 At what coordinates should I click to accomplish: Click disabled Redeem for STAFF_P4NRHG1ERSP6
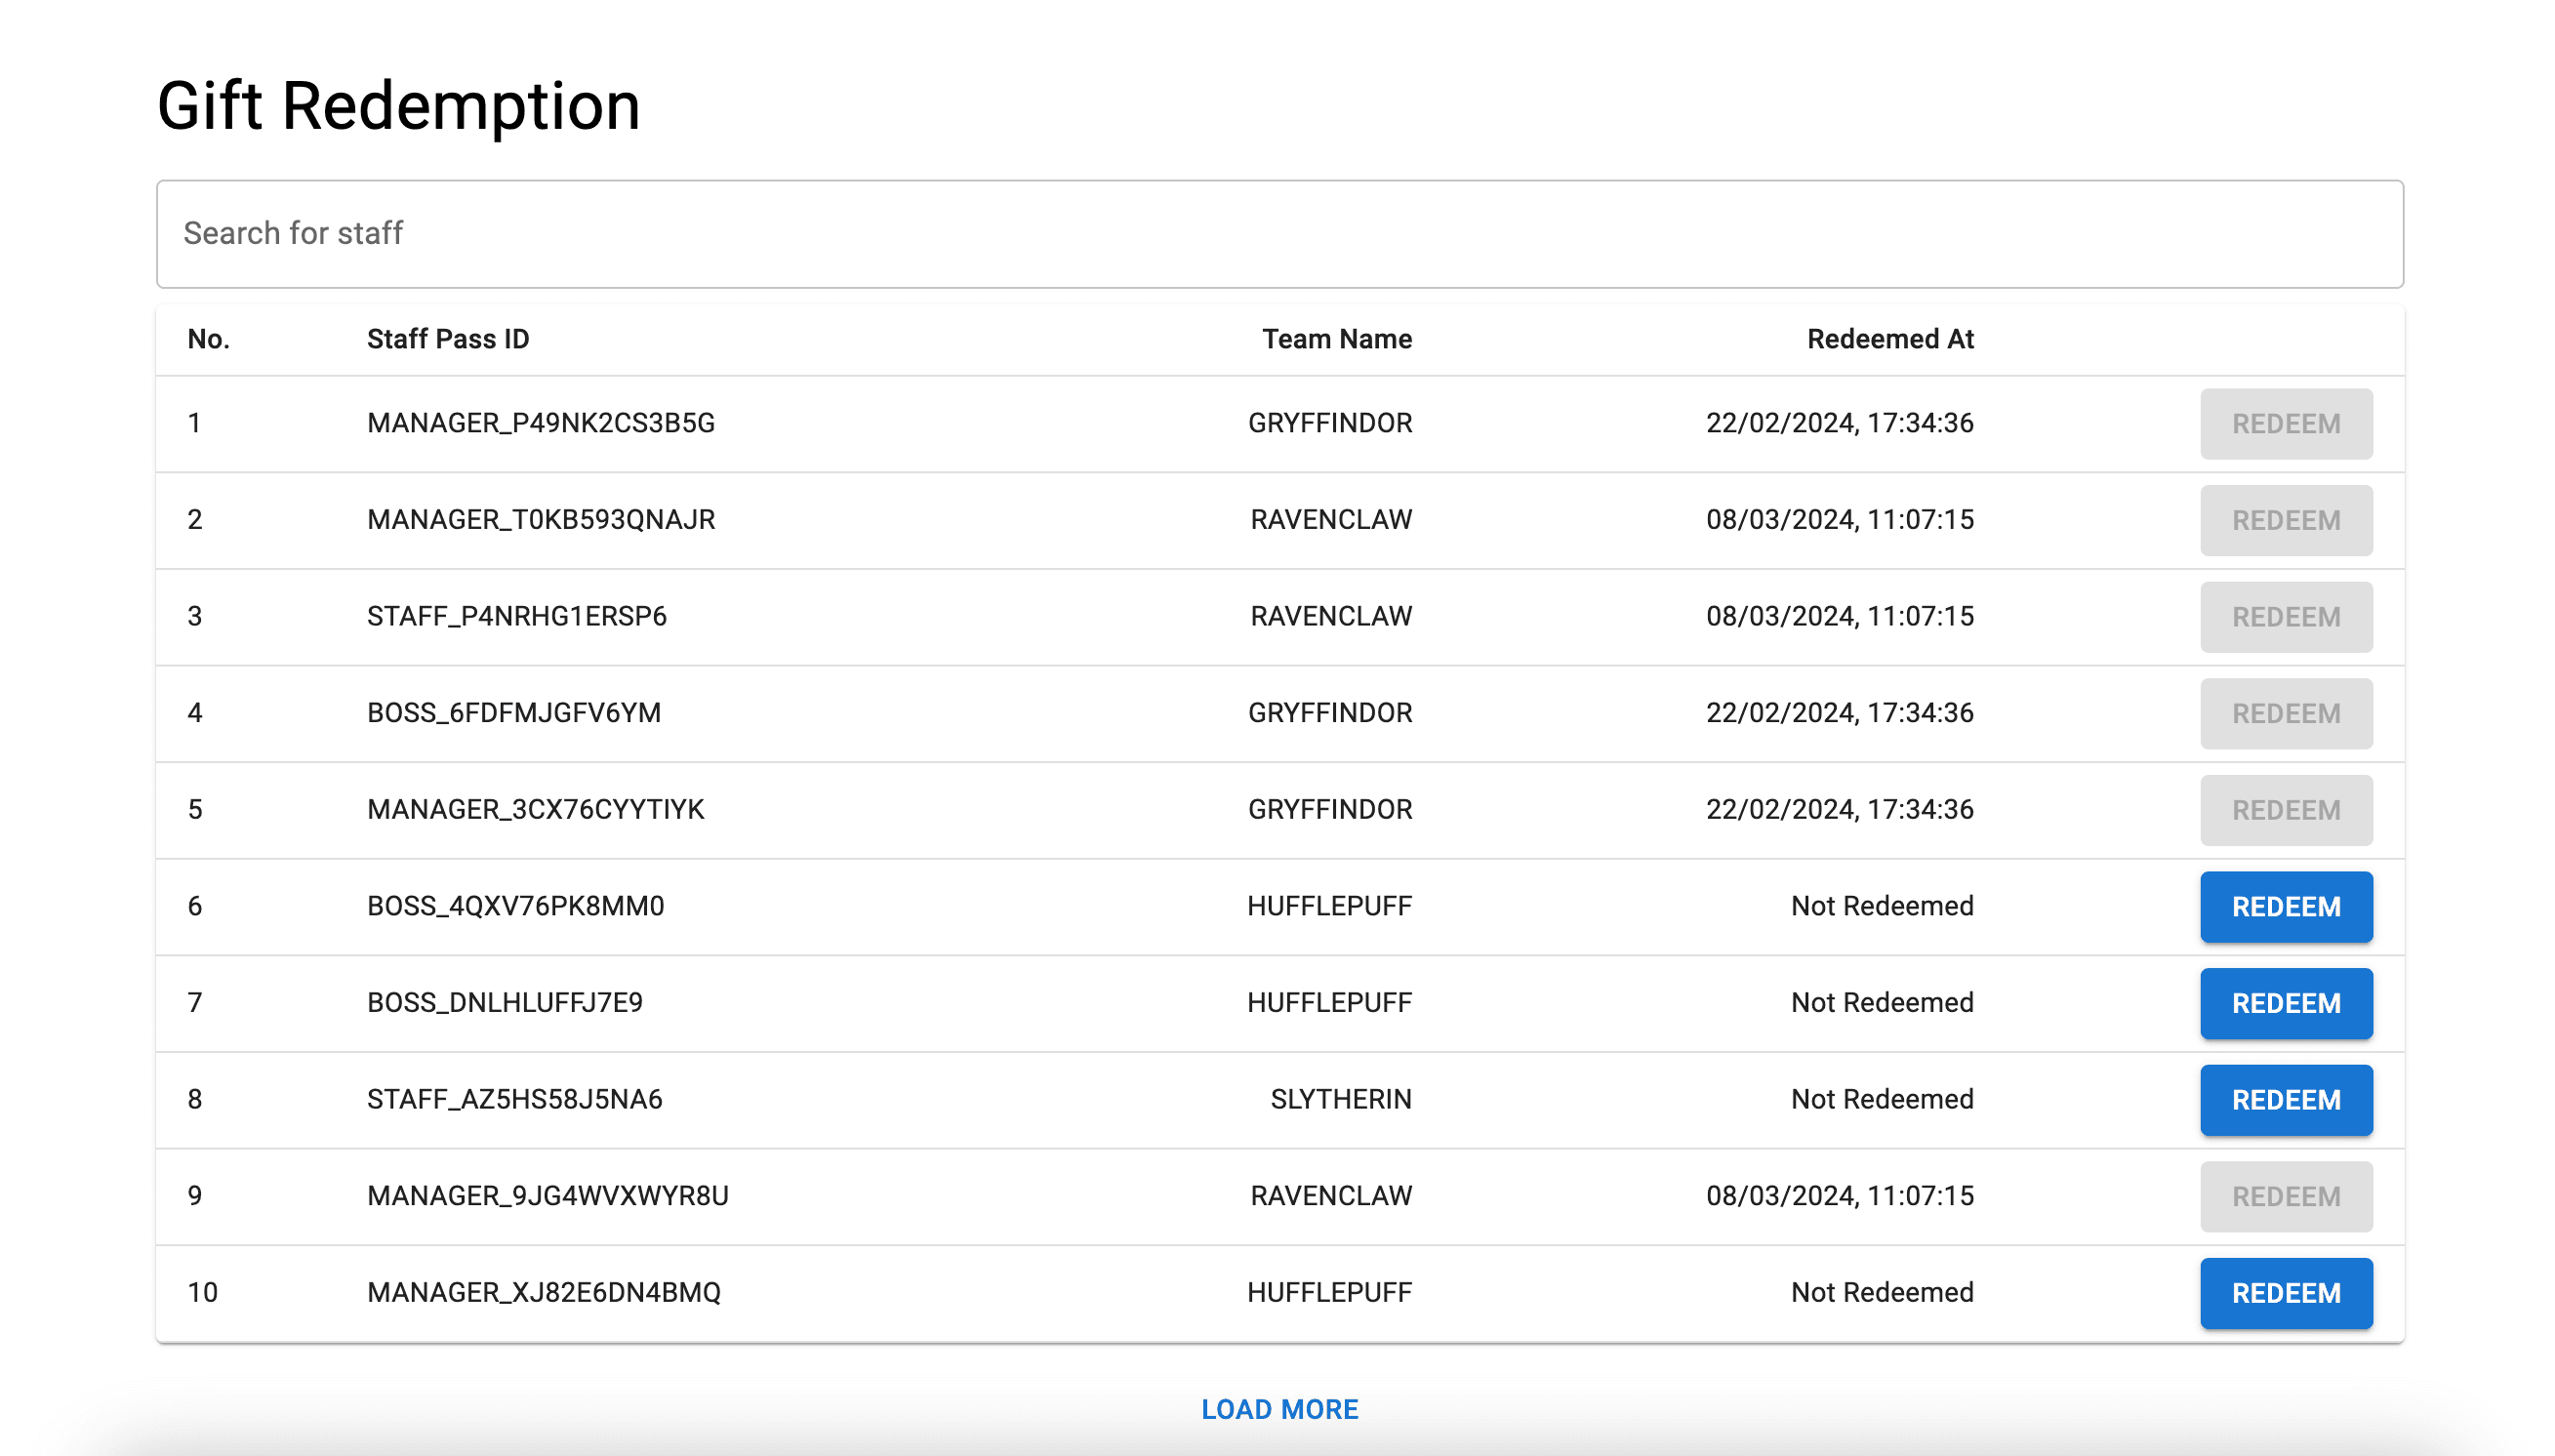point(2284,616)
